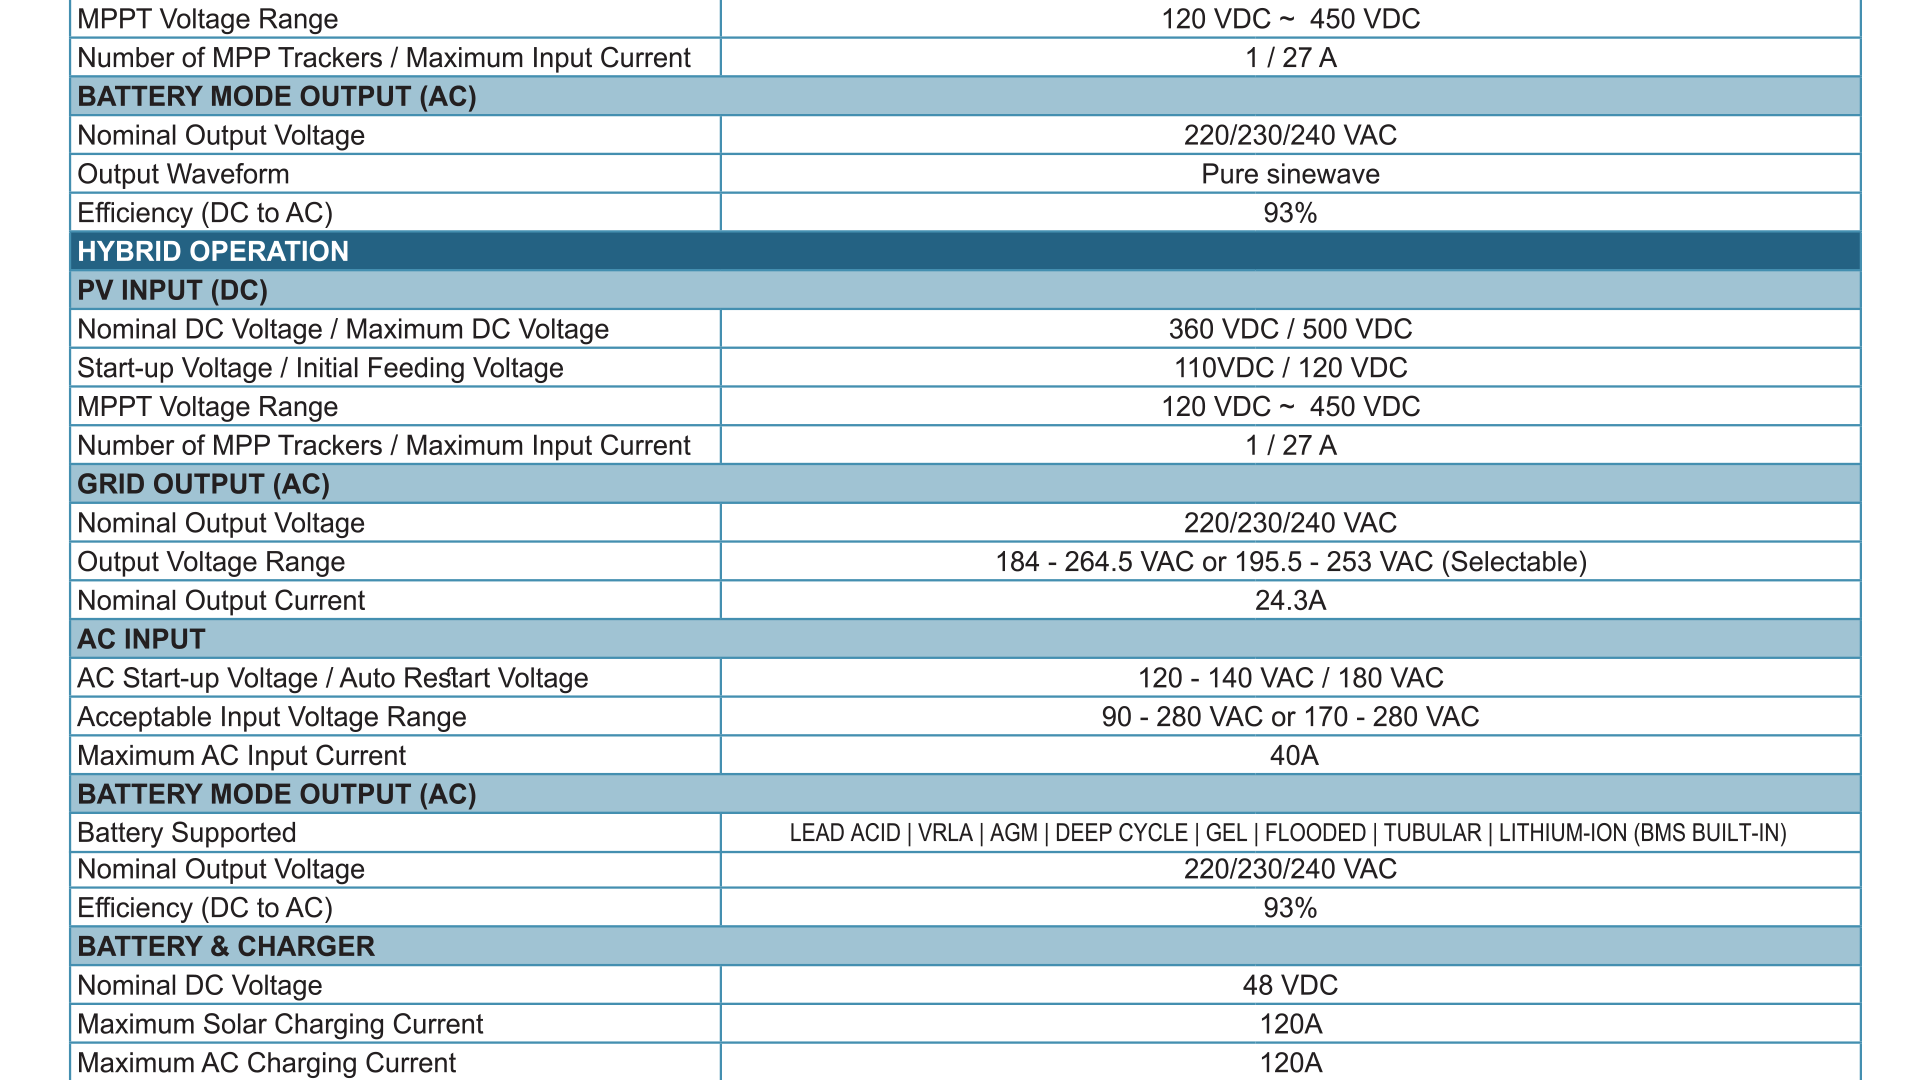Click the '48 VDC' value

click(1290, 985)
